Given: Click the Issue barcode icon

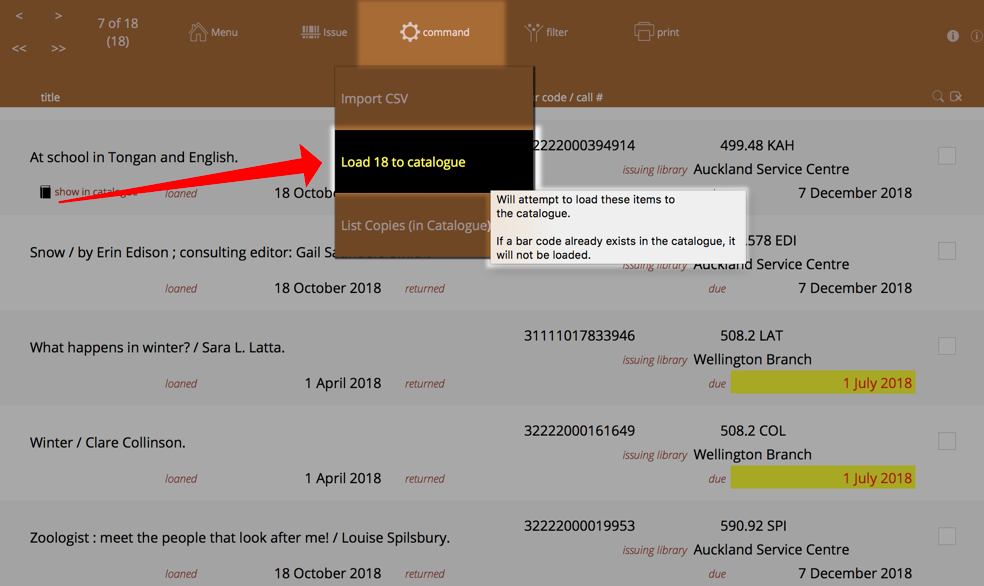Looking at the screenshot, I should coord(311,32).
